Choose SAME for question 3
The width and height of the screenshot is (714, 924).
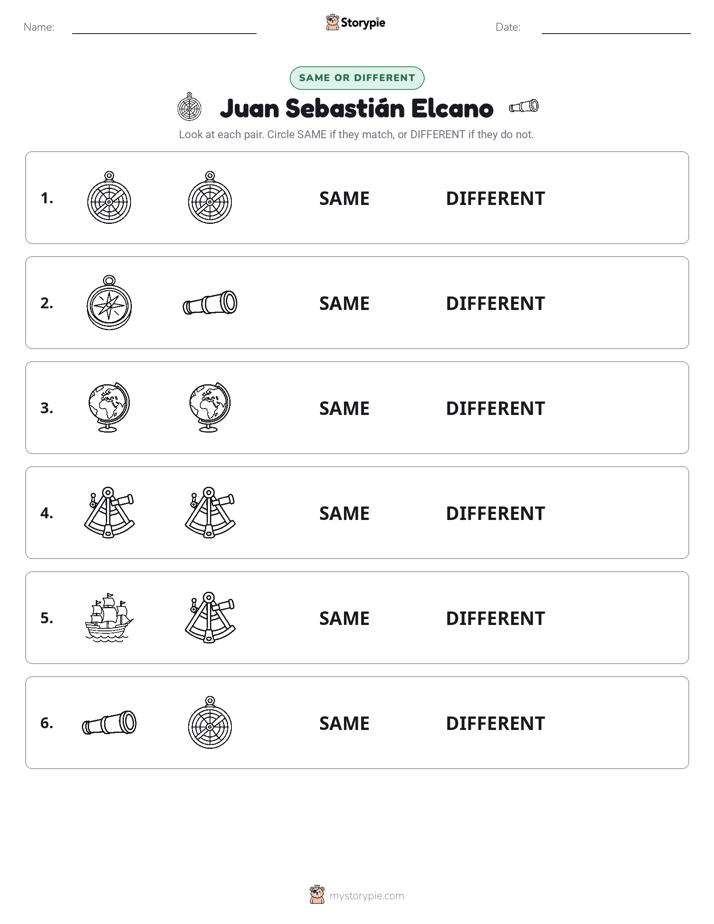[x=344, y=408]
